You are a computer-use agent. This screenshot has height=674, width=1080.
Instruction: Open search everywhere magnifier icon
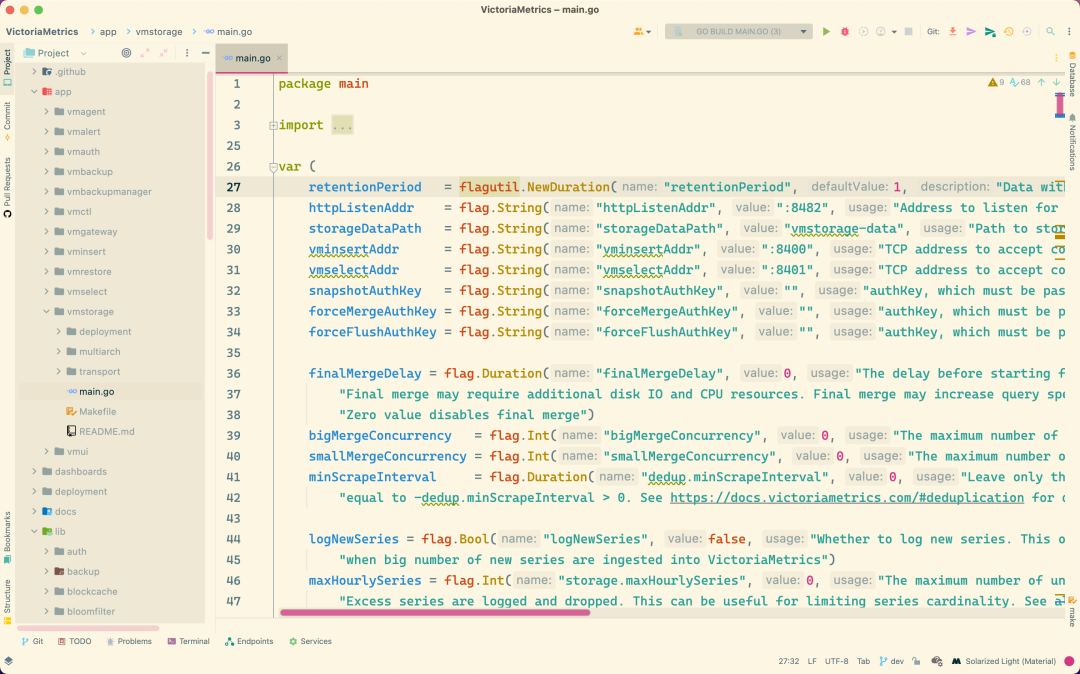[x=1051, y=32]
